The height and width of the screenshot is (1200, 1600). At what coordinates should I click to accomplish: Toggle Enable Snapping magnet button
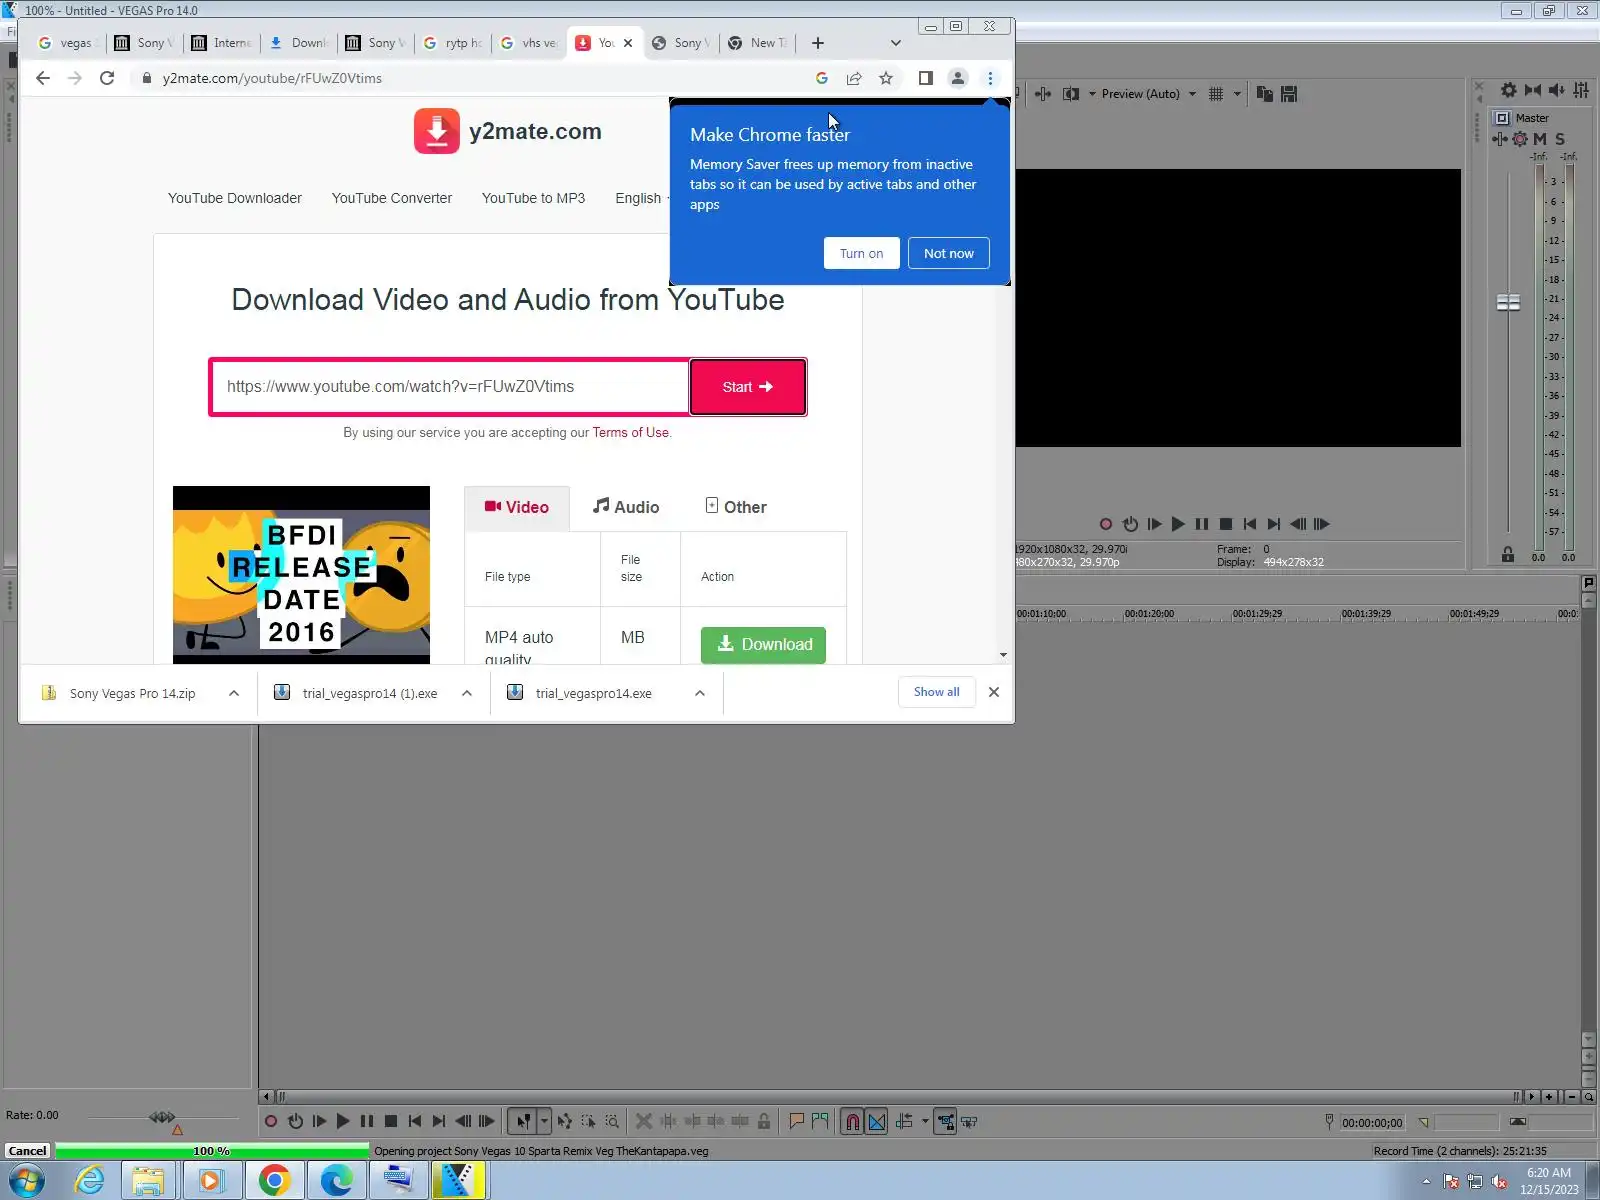point(852,1122)
